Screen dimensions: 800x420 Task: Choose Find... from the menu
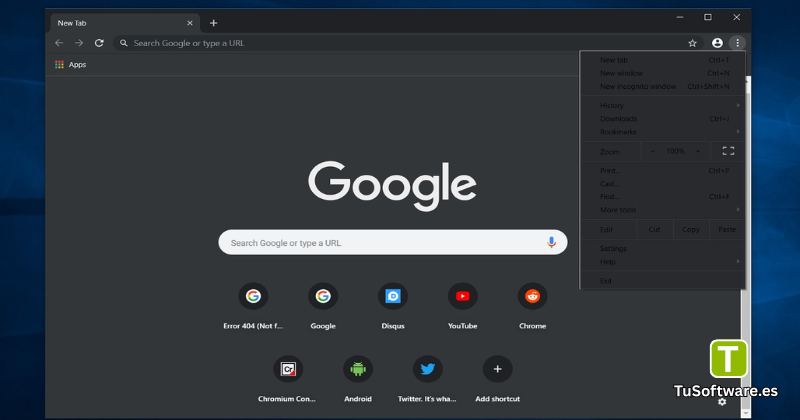pyautogui.click(x=662, y=196)
